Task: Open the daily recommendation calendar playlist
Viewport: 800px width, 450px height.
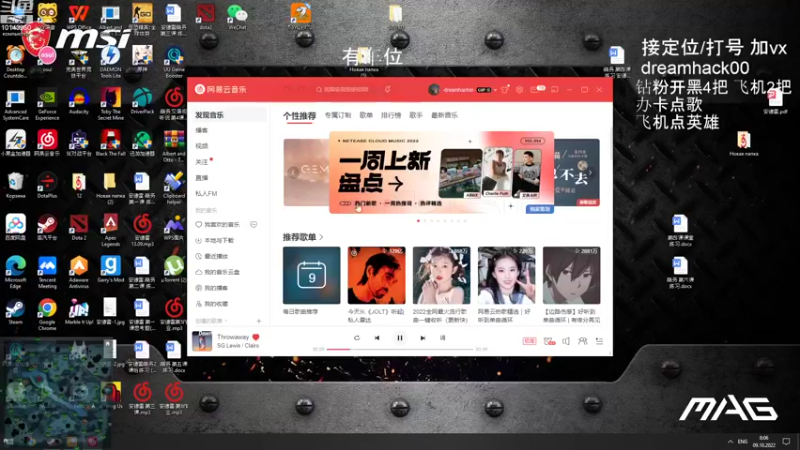Action: [311, 276]
